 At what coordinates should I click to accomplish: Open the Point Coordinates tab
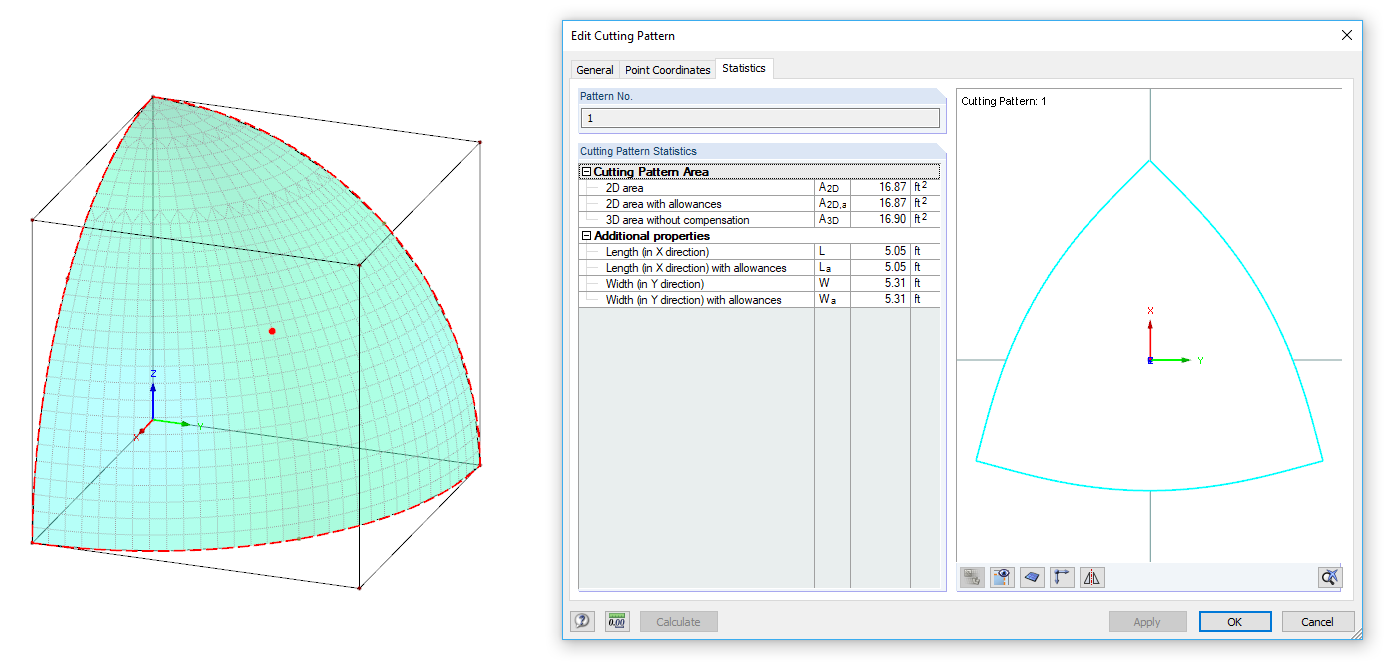(x=667, y=70)
